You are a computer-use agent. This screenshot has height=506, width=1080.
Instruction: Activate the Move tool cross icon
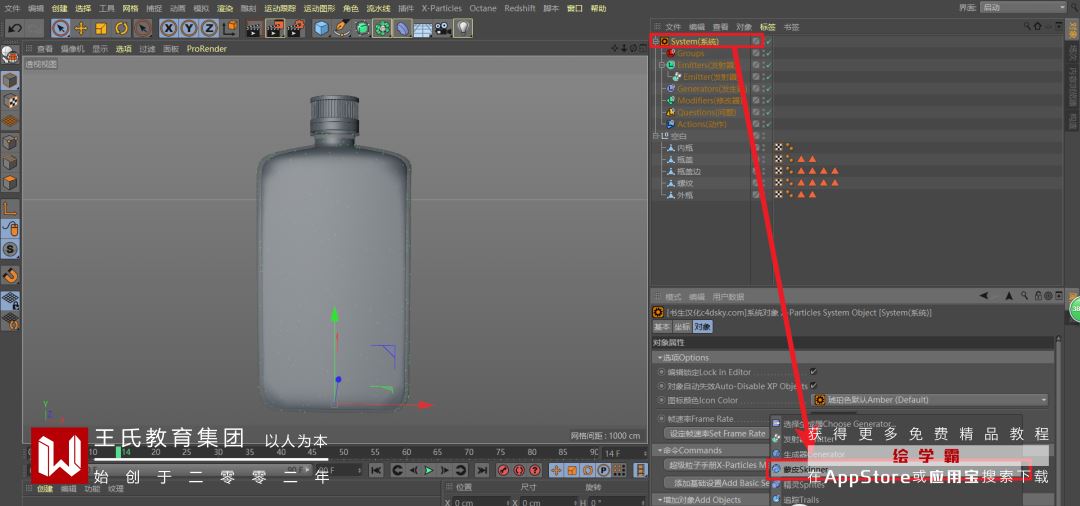(81, 28)
